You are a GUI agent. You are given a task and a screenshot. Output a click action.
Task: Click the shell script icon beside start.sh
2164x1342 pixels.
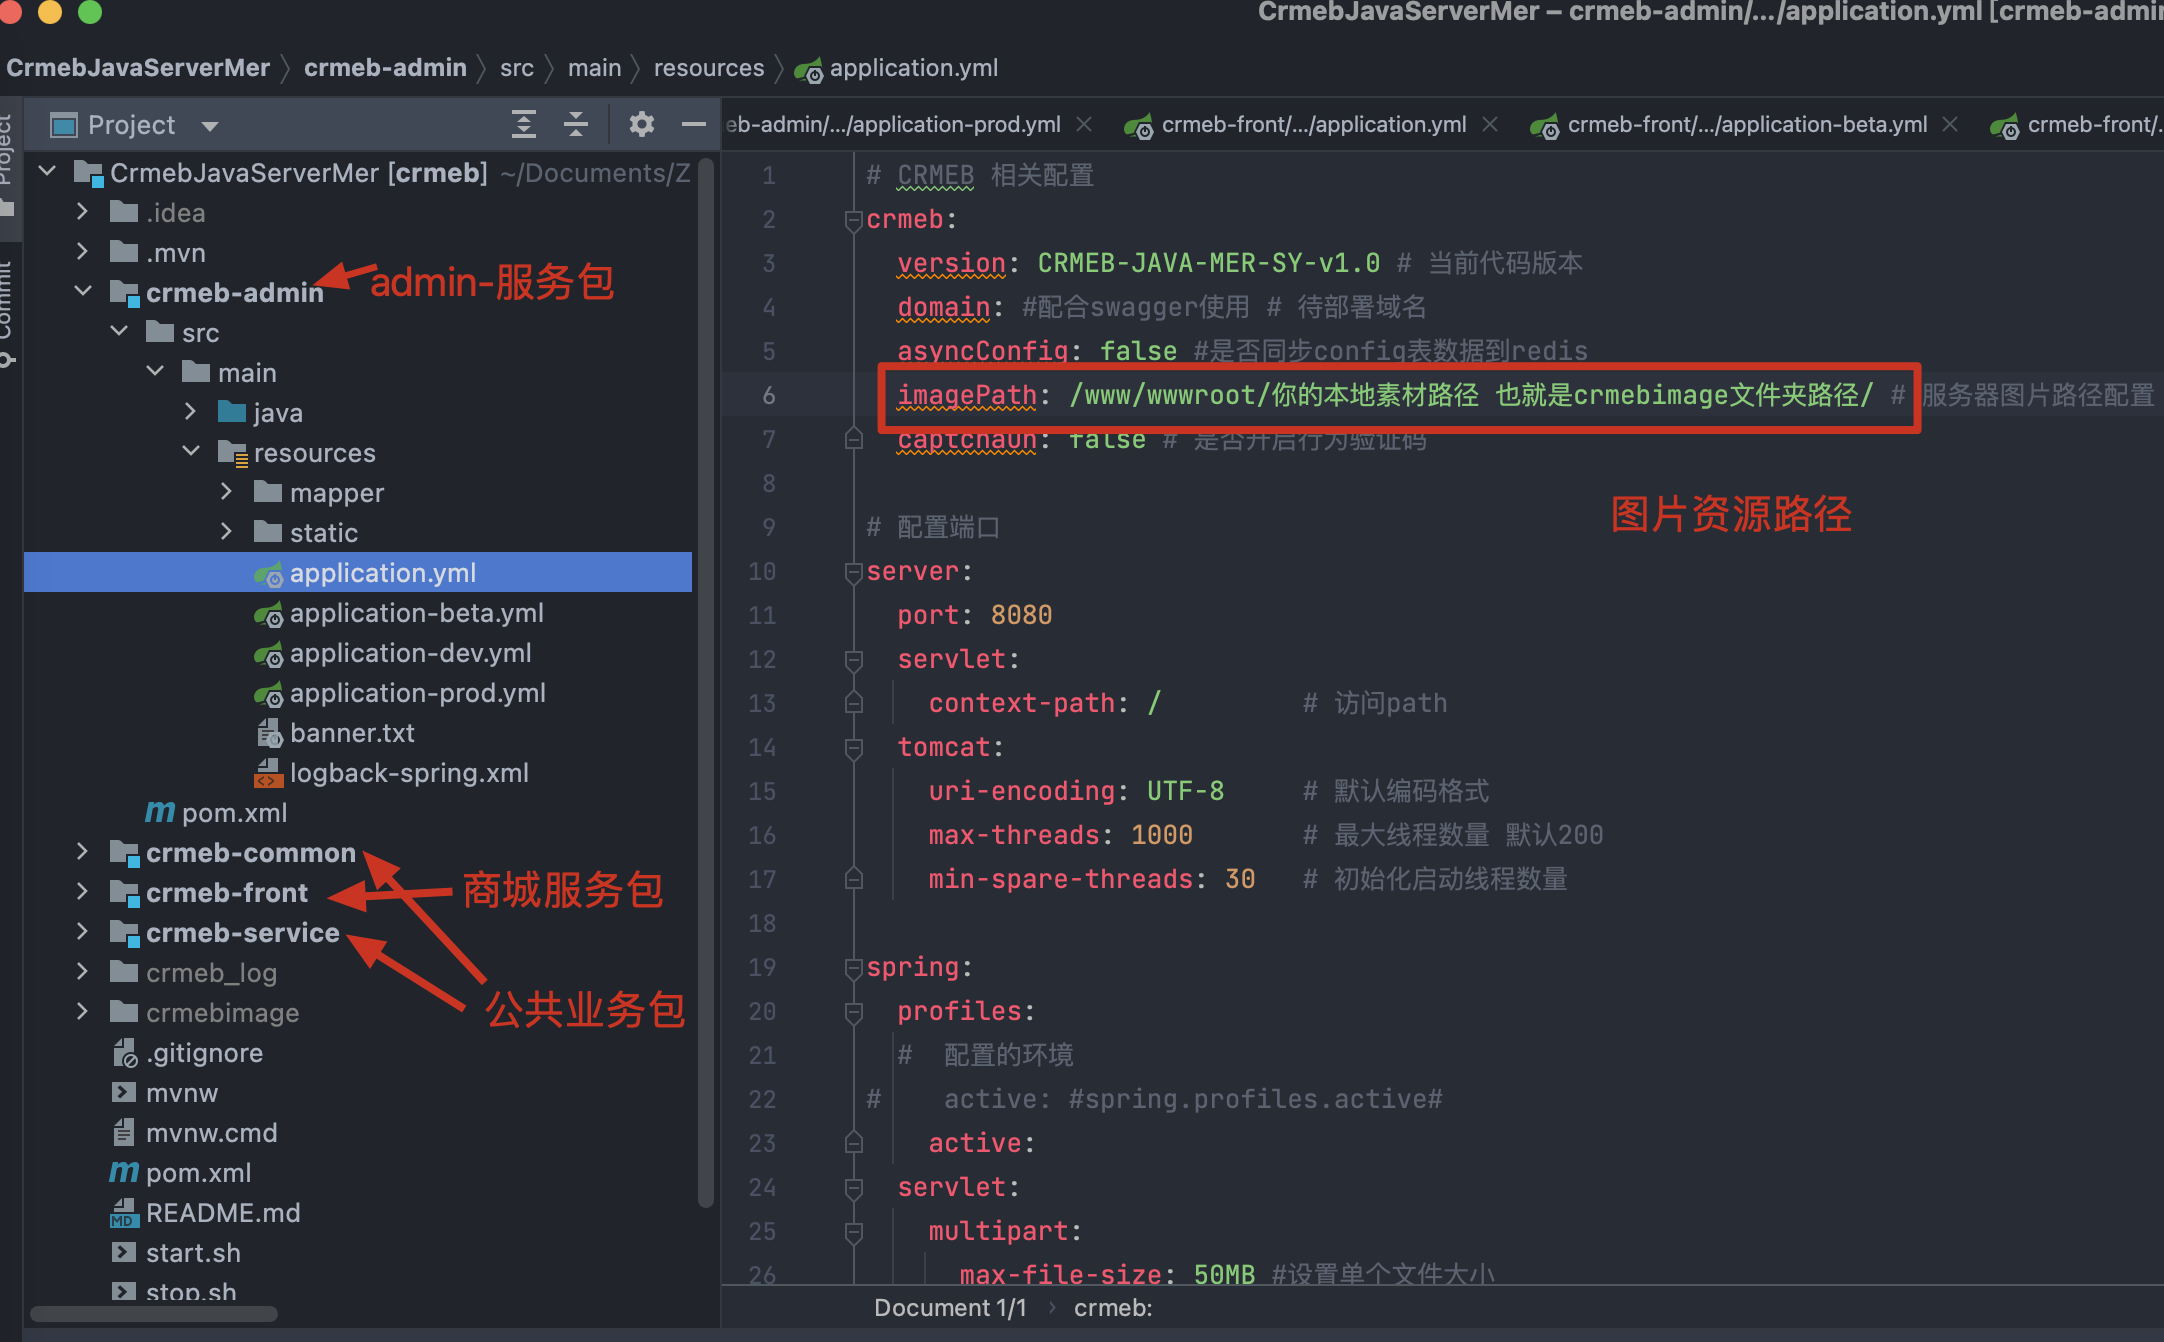[x=124, y=1252]
